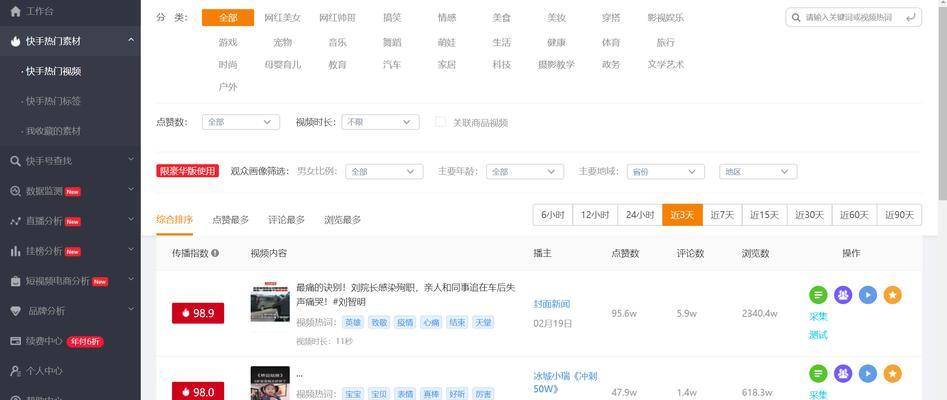947x400 pixels.
Task: Switch to 点赞最多 sort tab
Action: [x=230, y=220]
